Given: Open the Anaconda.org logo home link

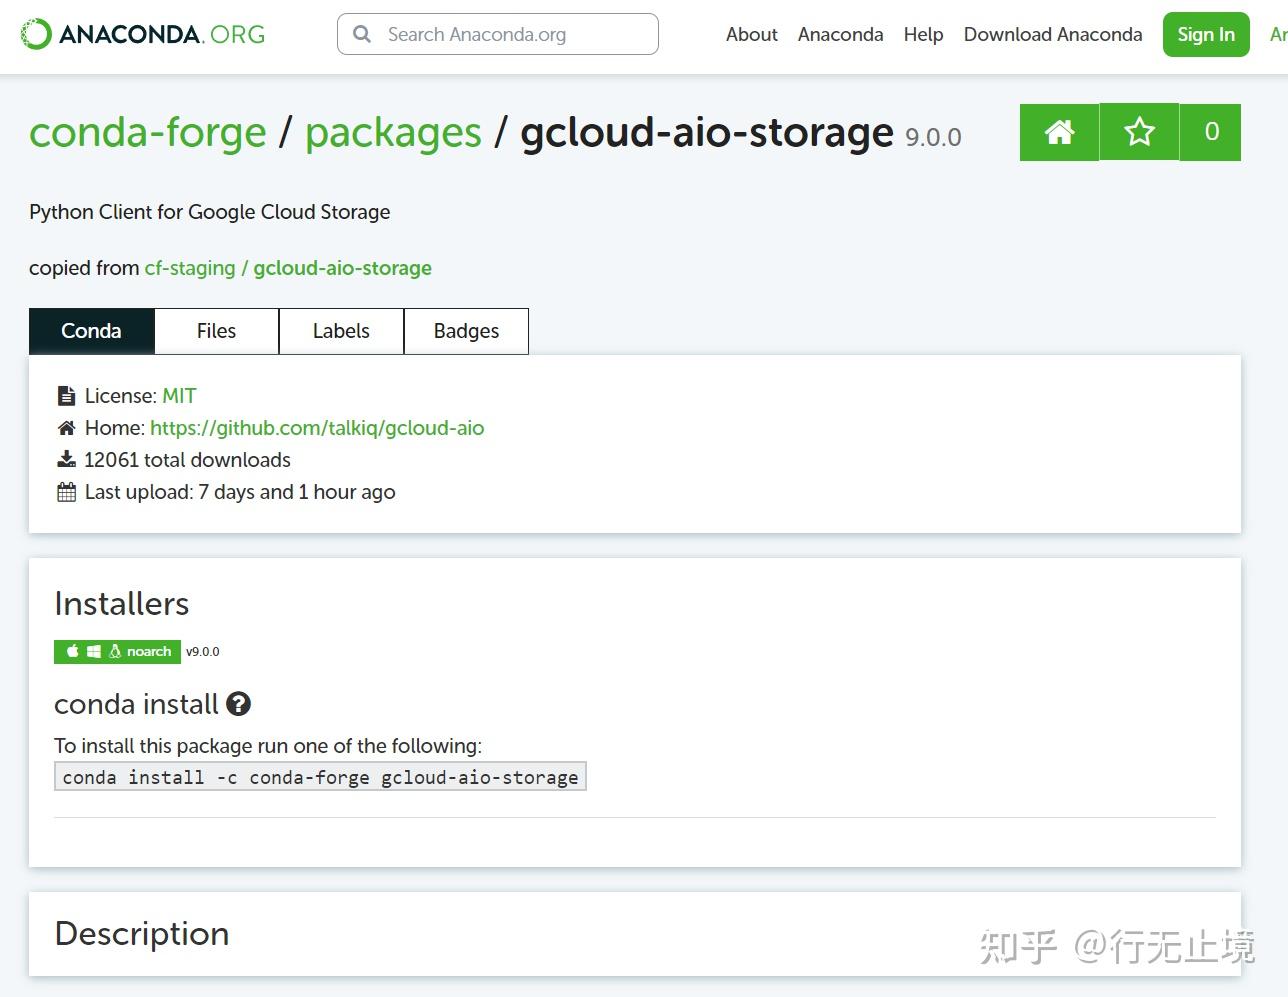Looking at the screenshot, I should [x=143, y=34].
